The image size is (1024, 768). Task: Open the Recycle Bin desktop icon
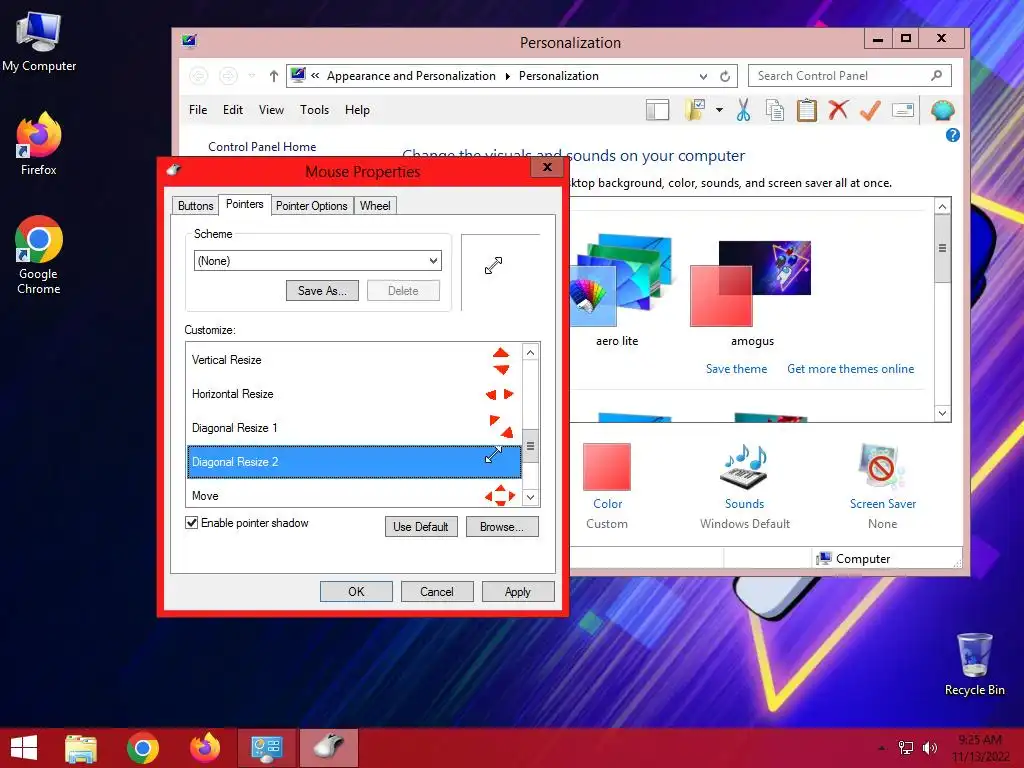(x=974, y=664)
